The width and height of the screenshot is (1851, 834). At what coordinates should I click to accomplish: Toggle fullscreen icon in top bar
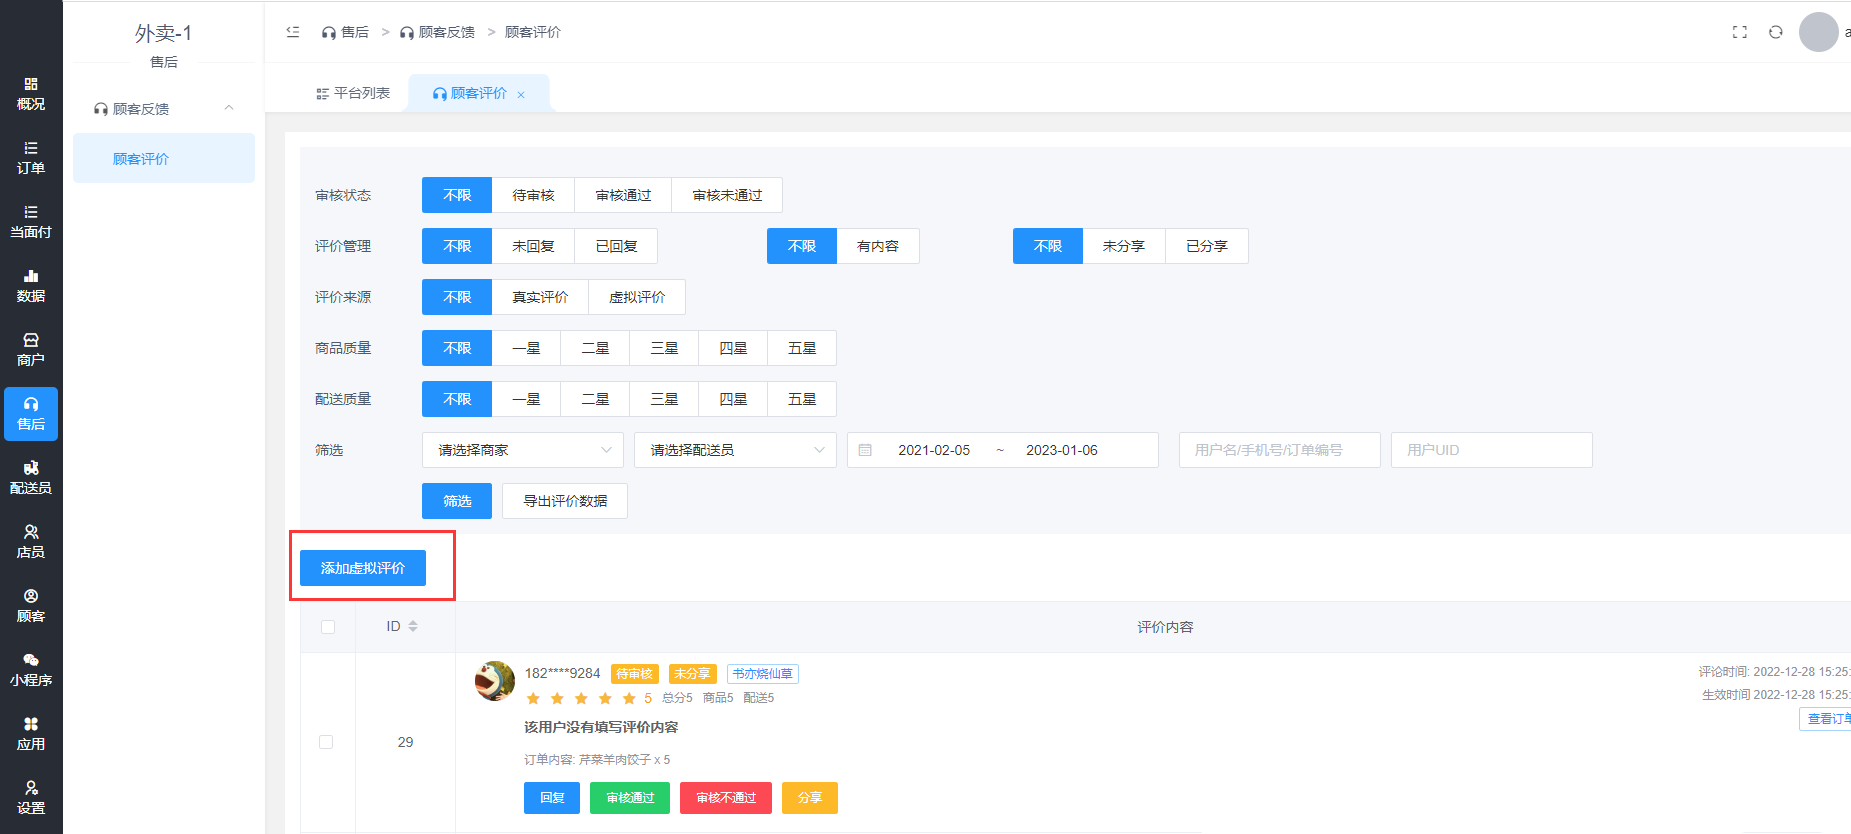(x=1739, y=32)
